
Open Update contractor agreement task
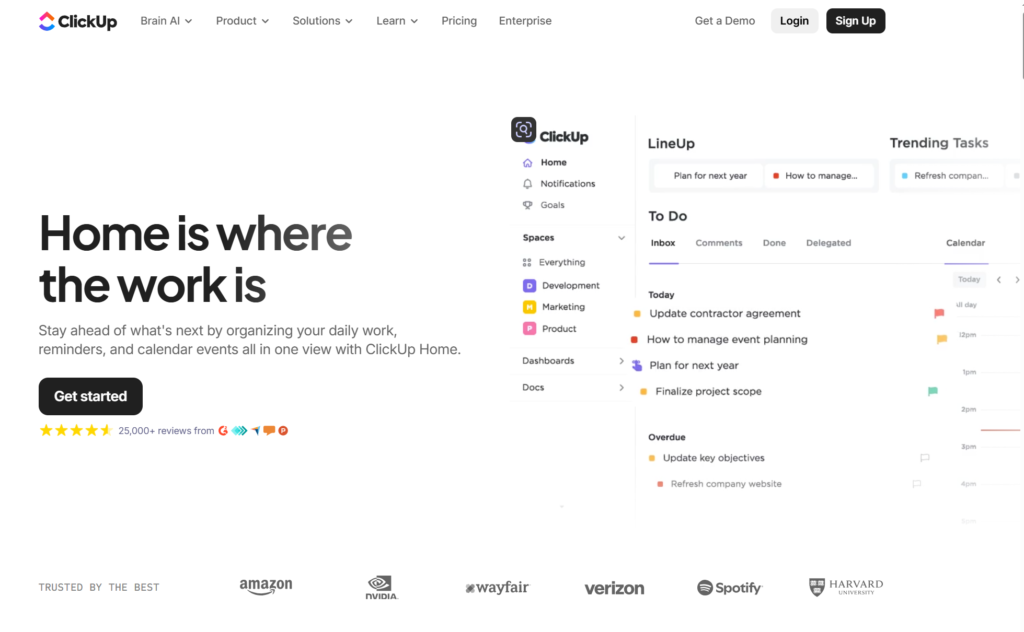pyautogui.click(x=725, y=313)
